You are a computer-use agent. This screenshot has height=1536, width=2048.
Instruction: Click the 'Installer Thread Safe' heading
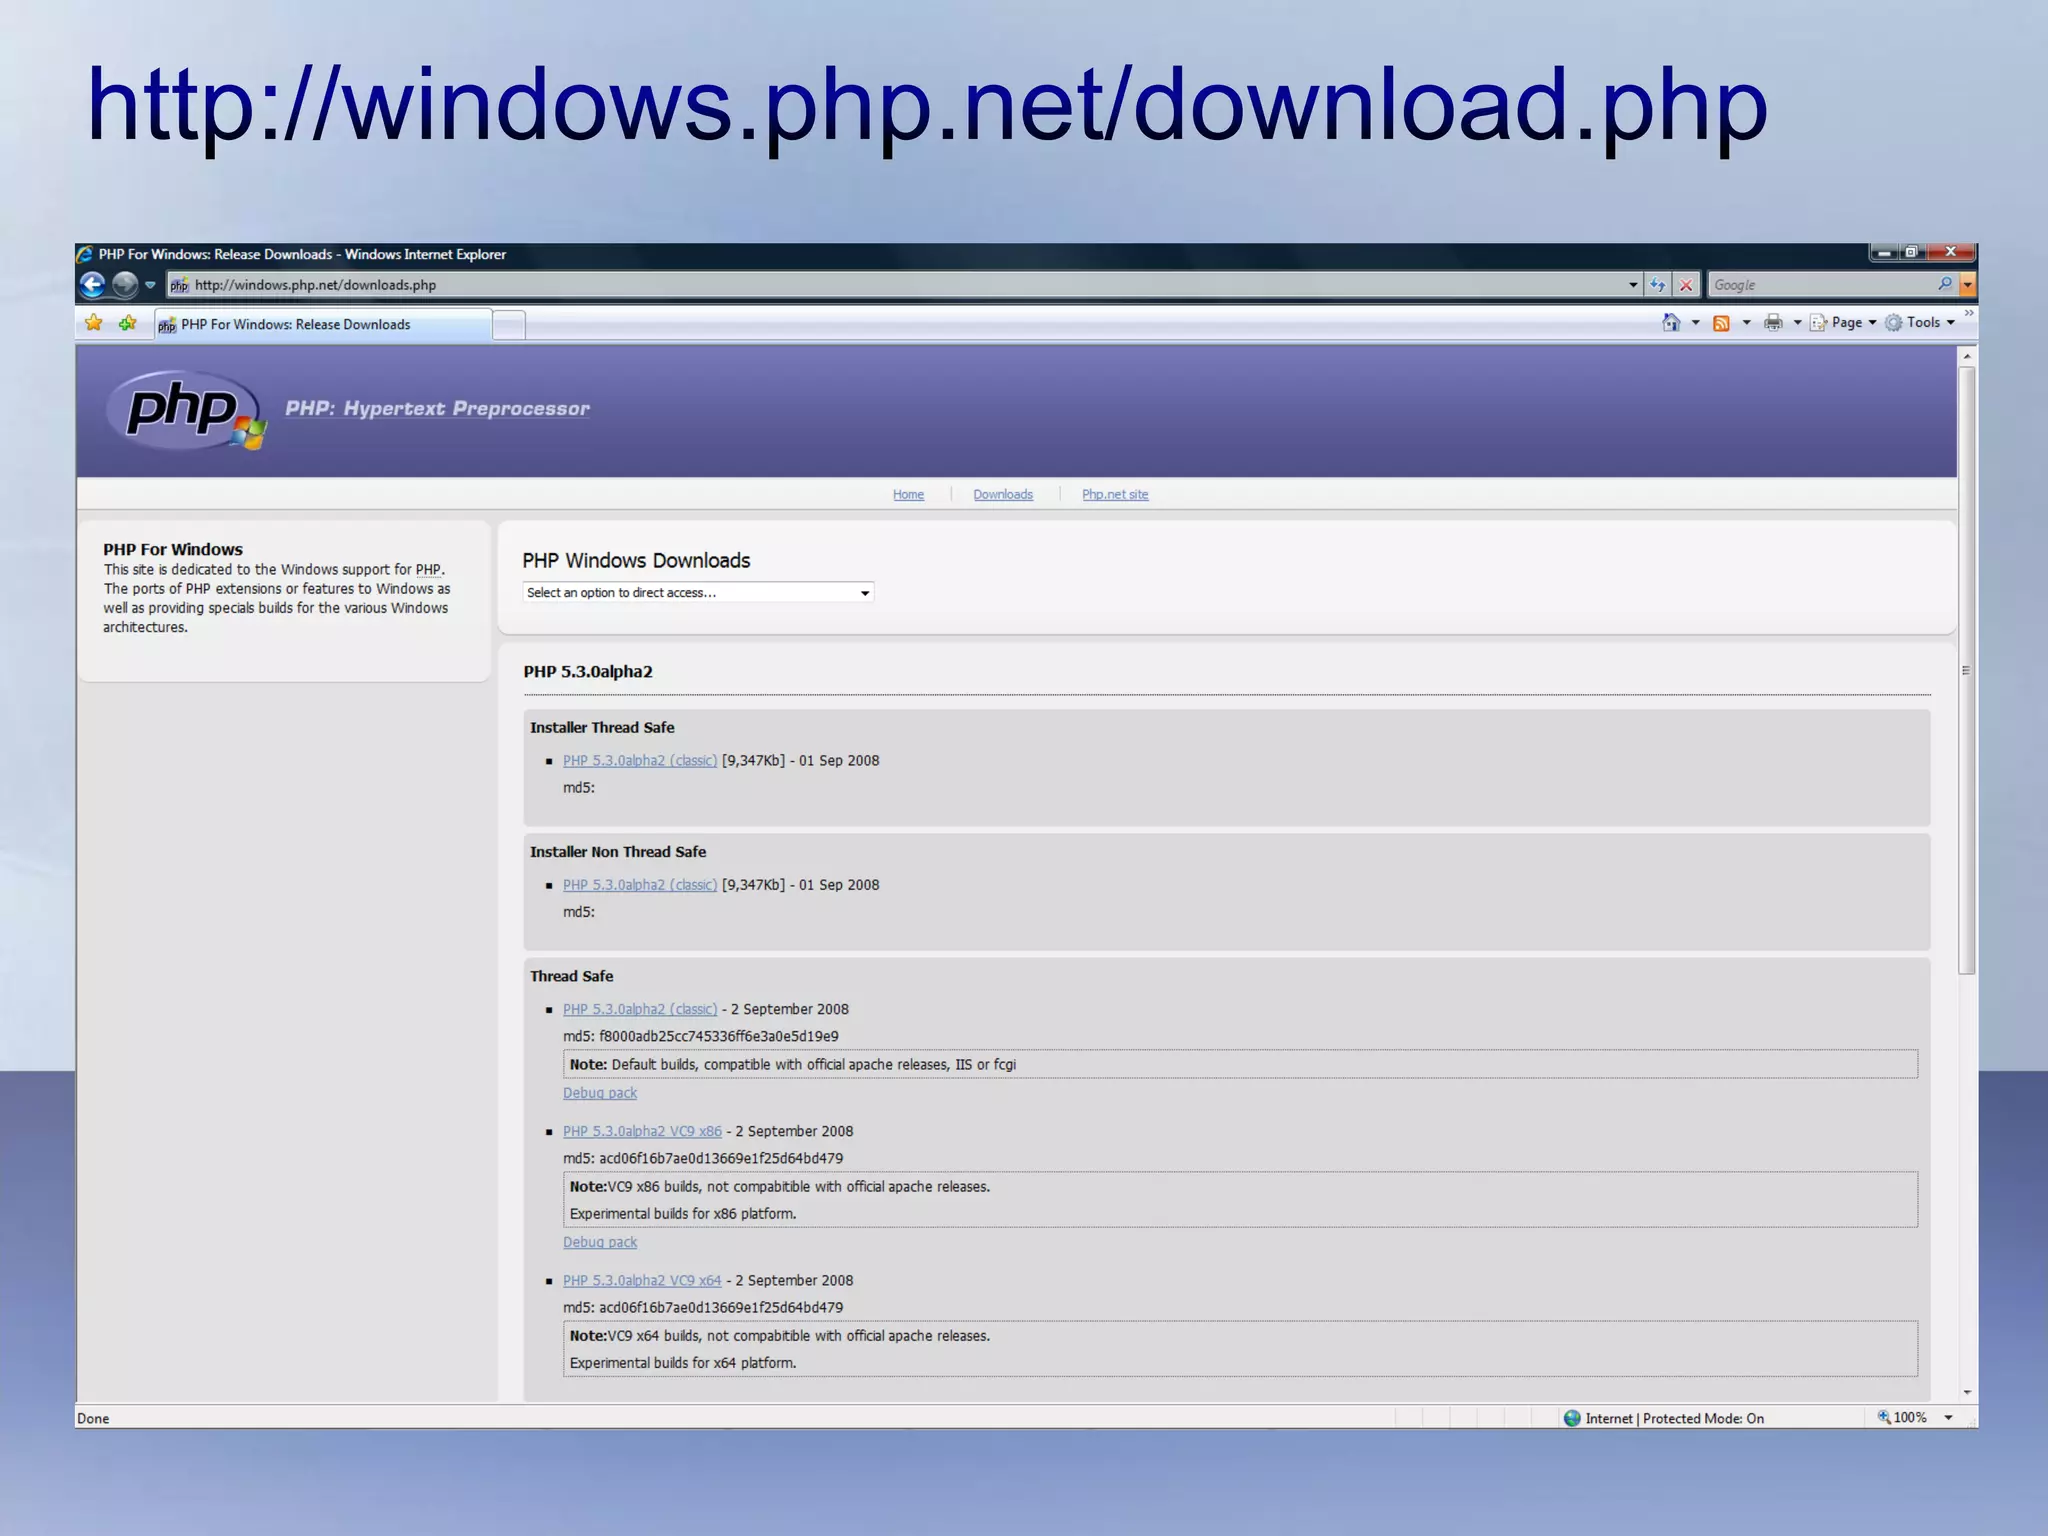pos(602,728)
